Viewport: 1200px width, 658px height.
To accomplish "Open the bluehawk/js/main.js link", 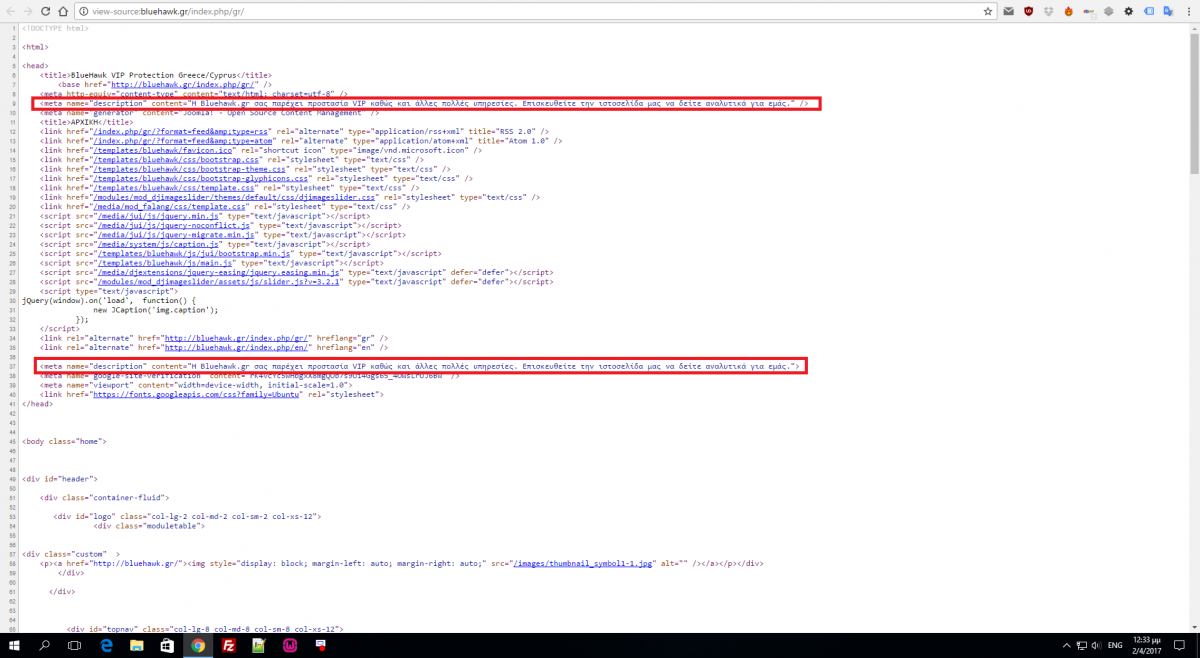I will click(x=166, y=263).
